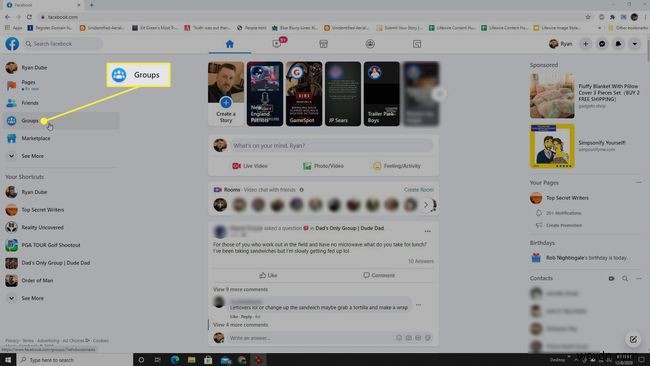Show next stories with arrow button
This screenshot has height=366, width=650.
coord(439,94)
